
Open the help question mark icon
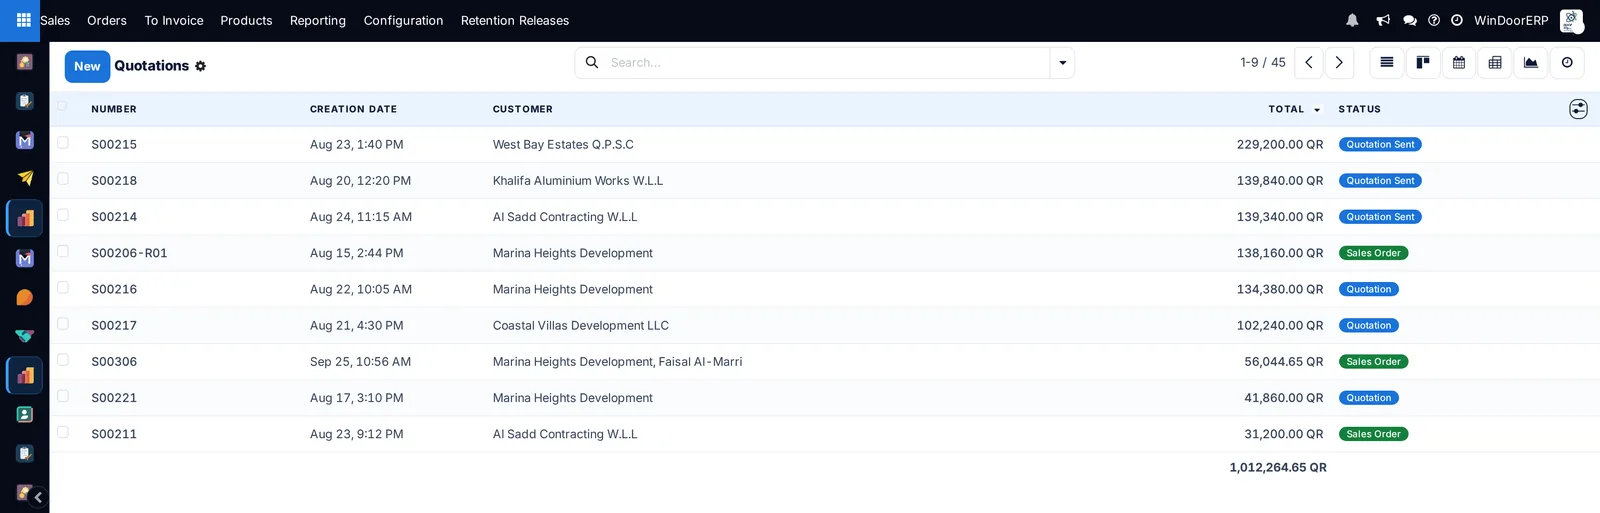tap(1434, 20)
